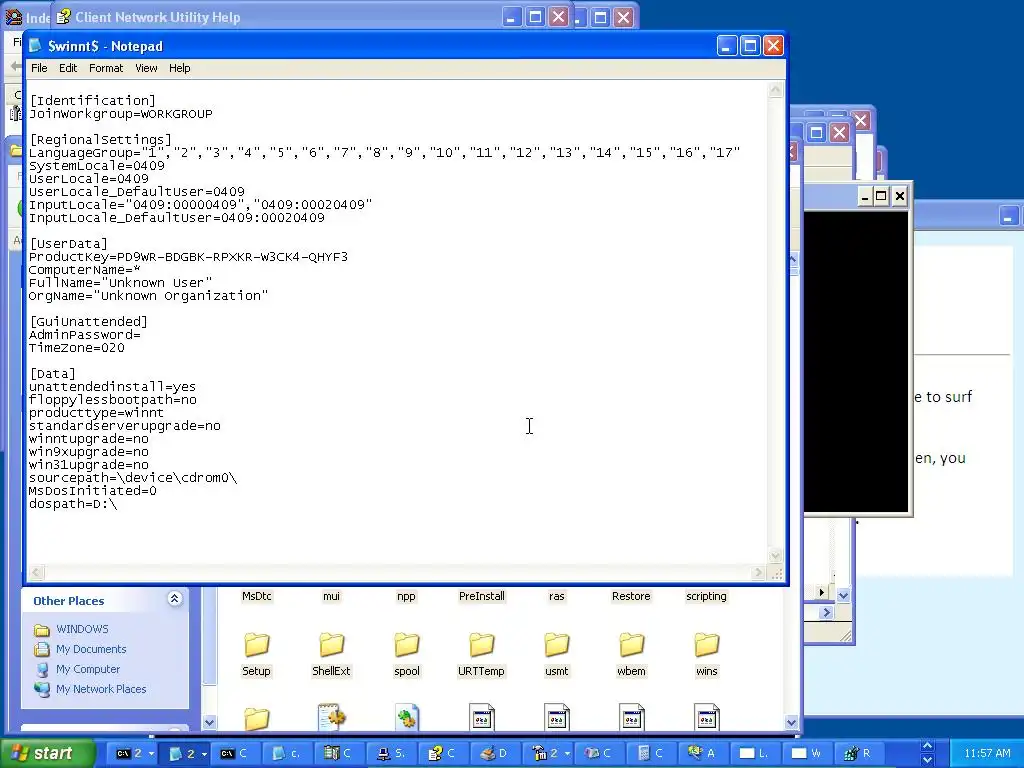Go to My Documents in Other Places

[91, 649]
